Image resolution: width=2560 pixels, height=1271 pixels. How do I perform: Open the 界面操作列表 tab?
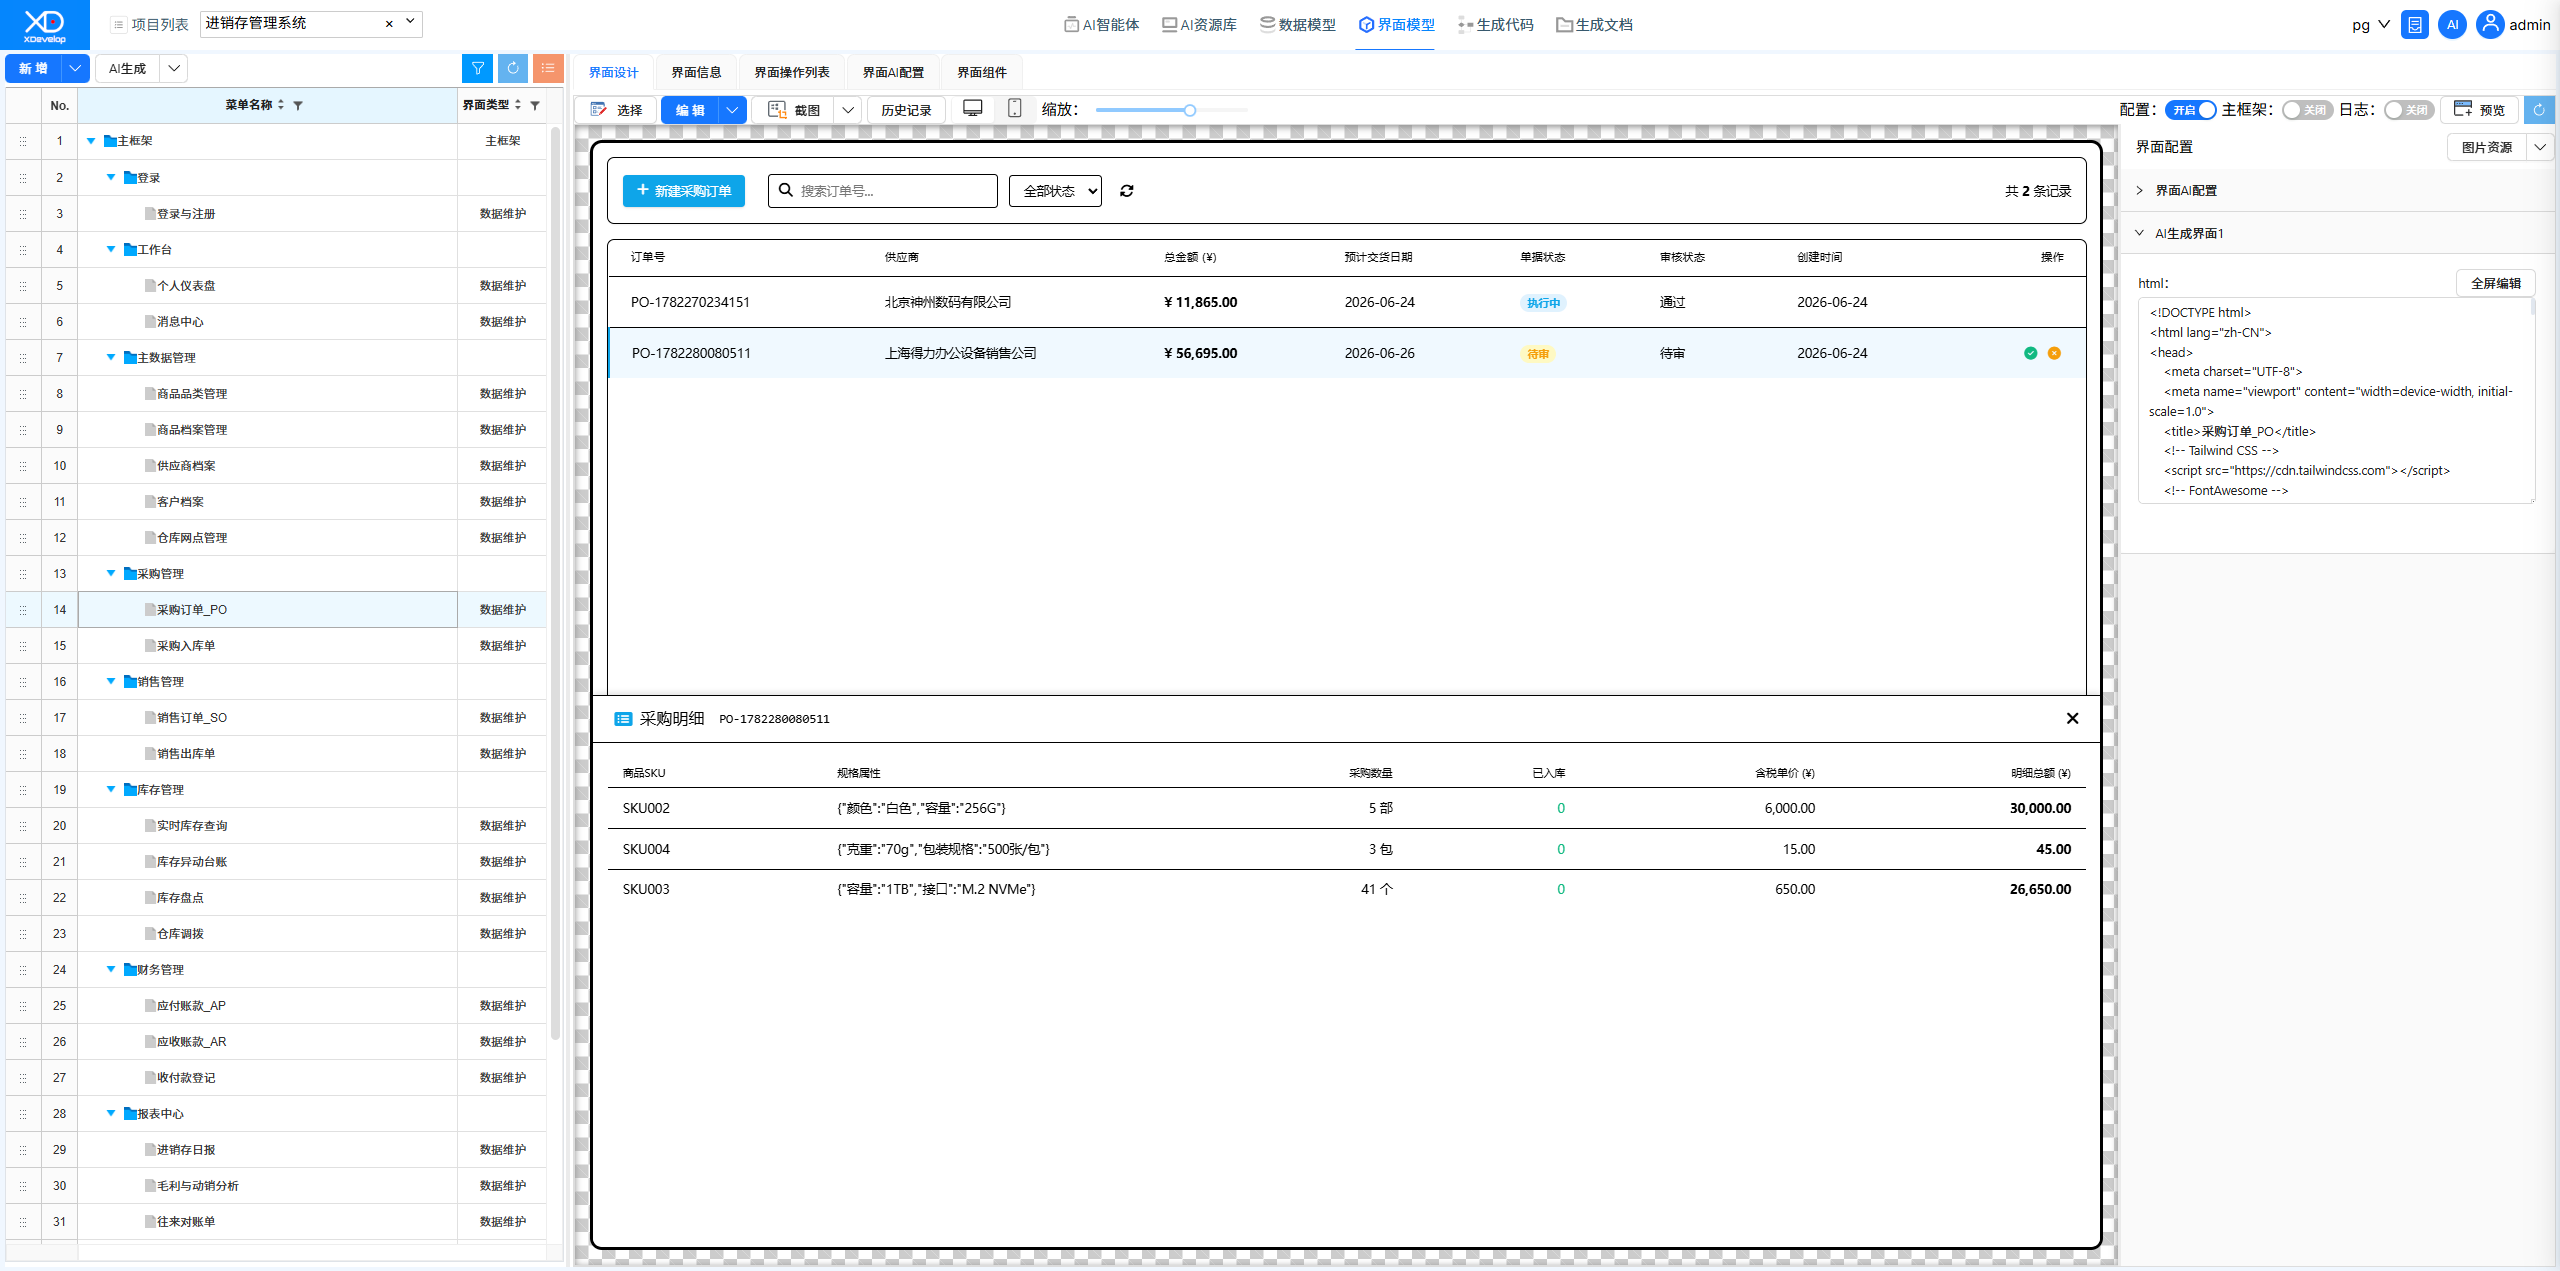[792, 72]
